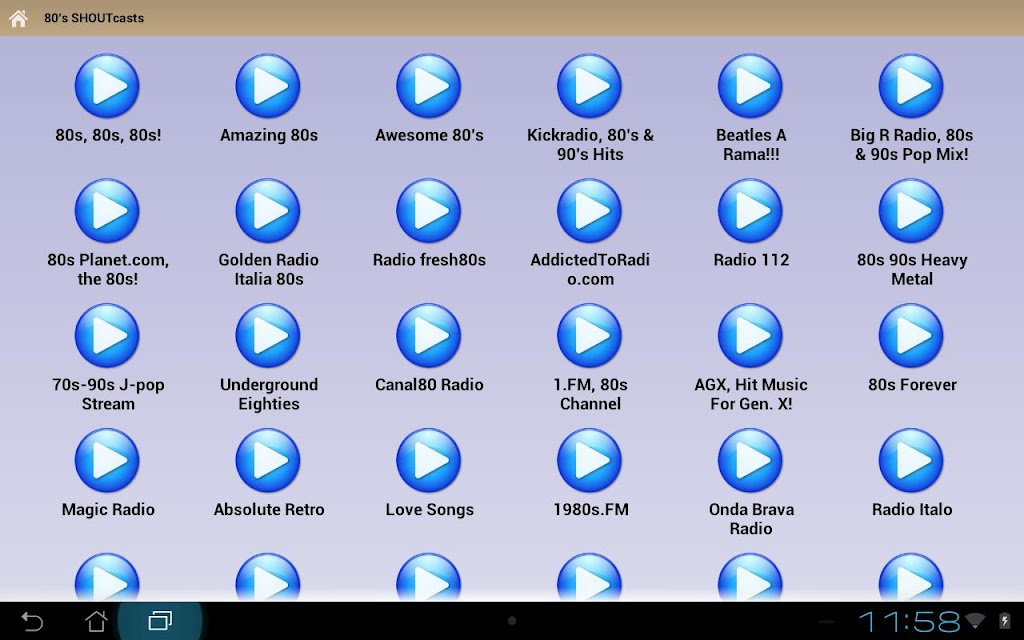Open the 11:58 system clock panel
The height and width of the screenshot is (640, 1024).
(910, 621)
